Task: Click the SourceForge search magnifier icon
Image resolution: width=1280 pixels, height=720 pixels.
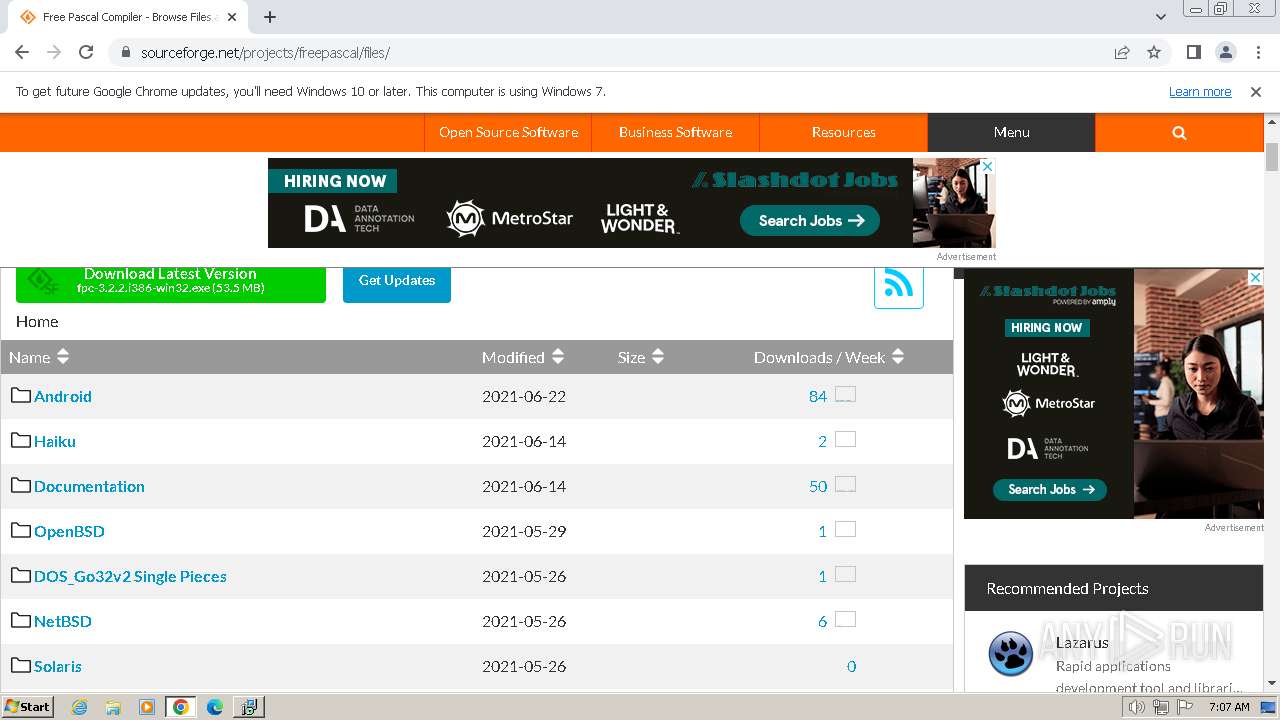Action: (x=1179, y=132)
